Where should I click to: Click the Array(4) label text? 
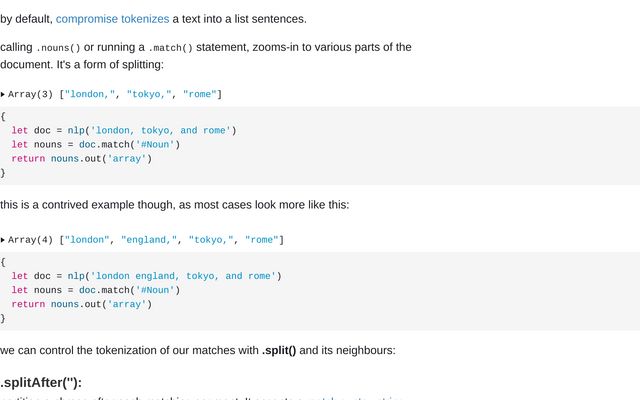pos(30,240)
